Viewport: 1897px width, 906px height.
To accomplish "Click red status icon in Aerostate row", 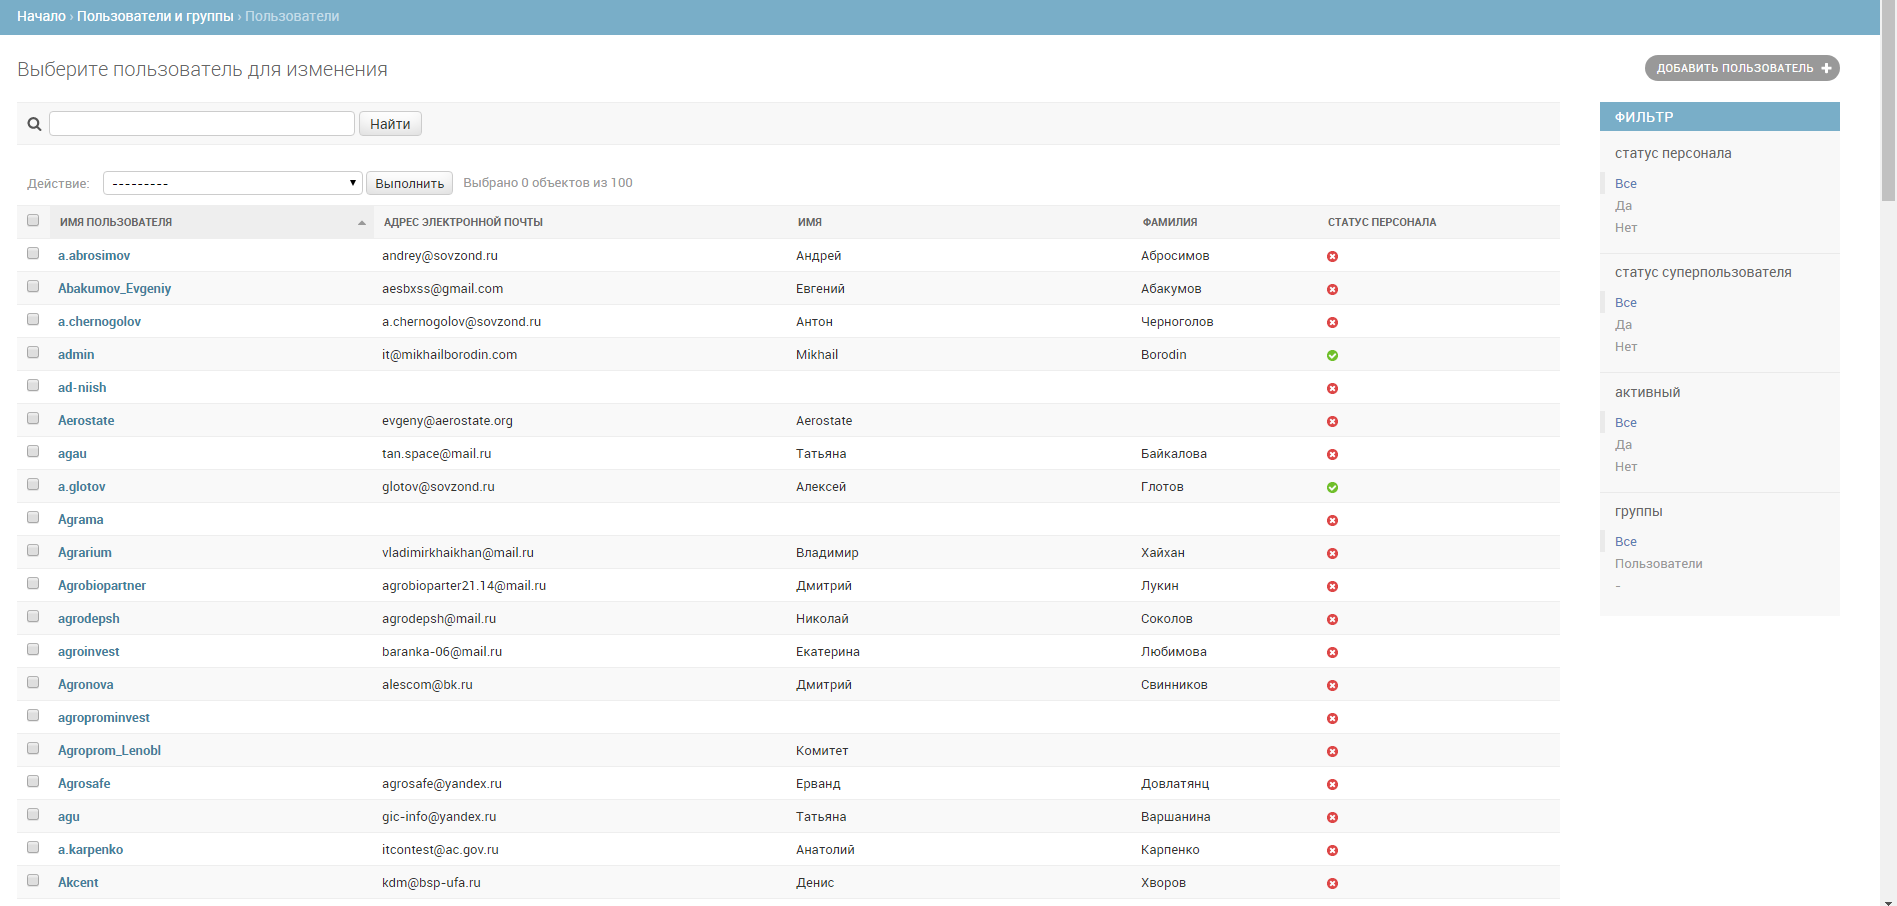I will (x=1332, y=422).
